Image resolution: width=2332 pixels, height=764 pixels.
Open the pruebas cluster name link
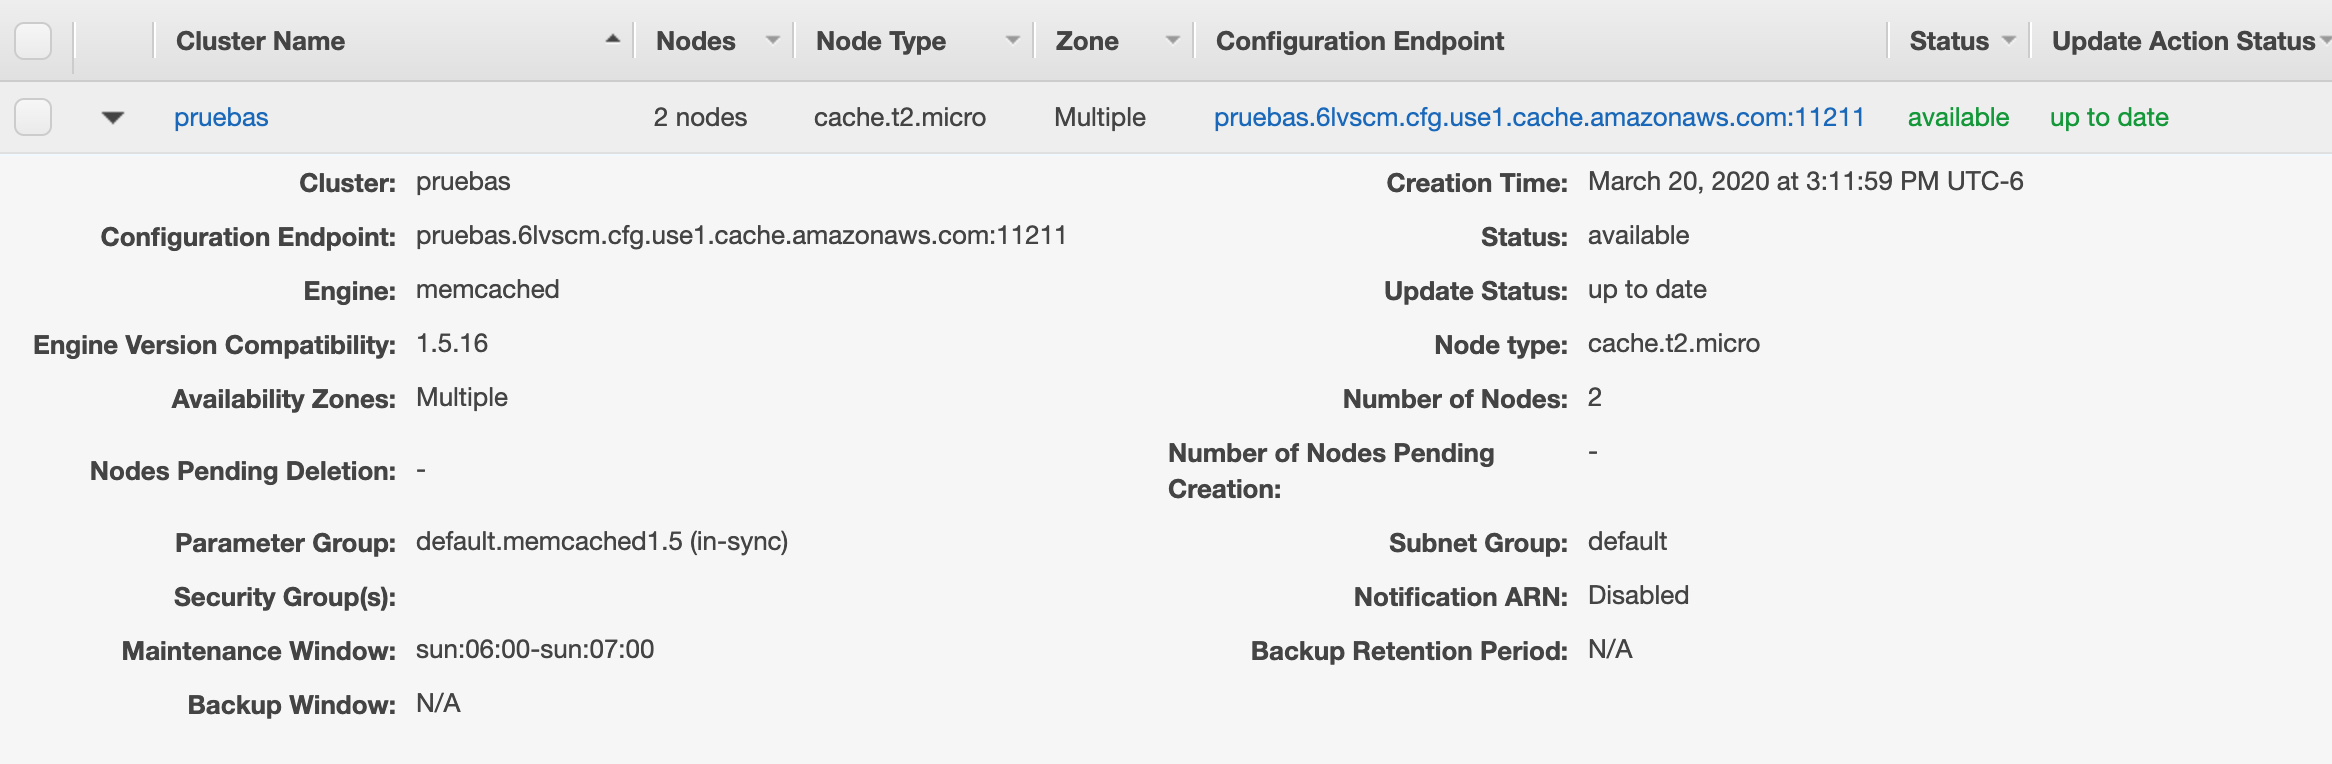tap(221, 117)
